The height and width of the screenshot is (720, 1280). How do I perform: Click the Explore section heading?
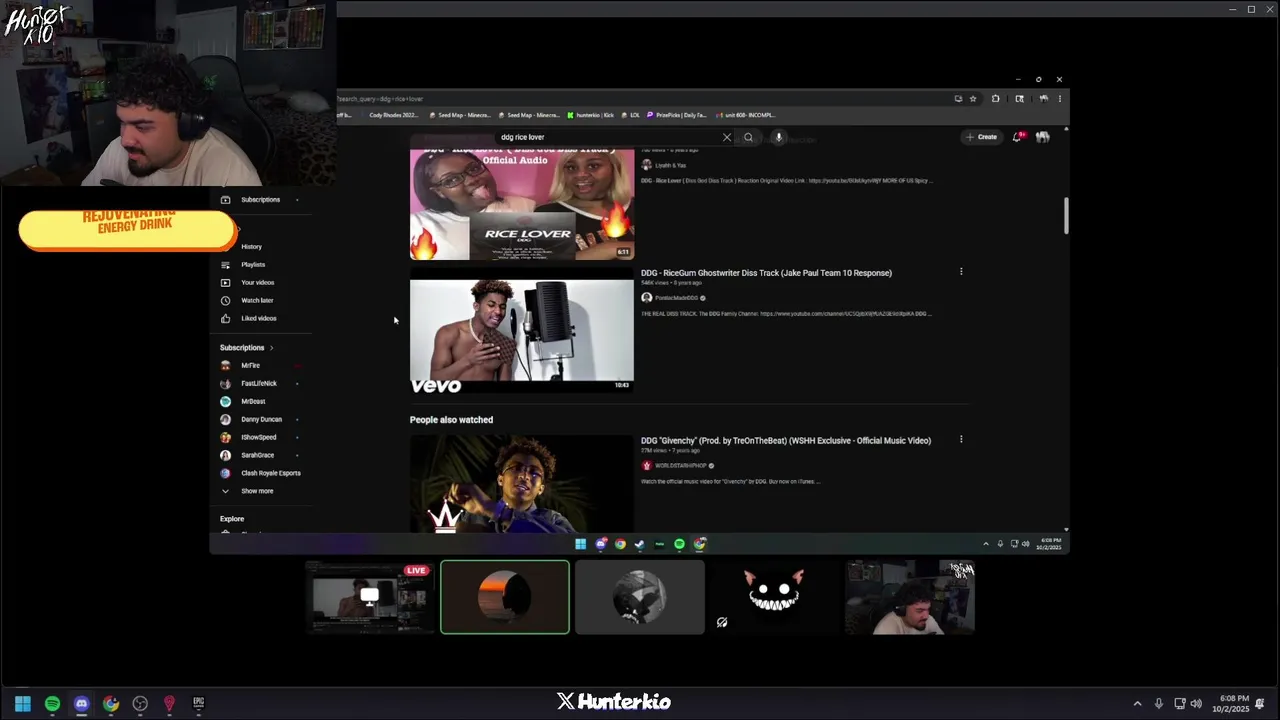[232, 519]
